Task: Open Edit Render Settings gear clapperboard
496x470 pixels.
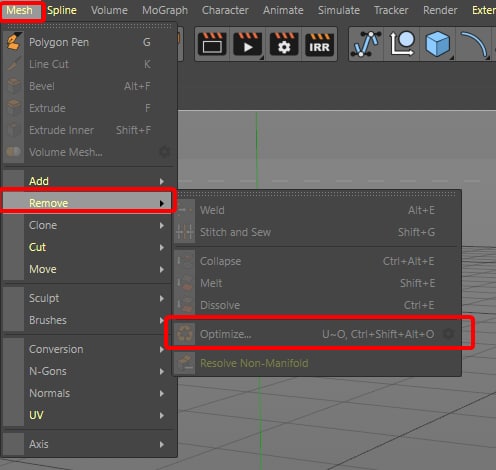Action: pos(284,44)
